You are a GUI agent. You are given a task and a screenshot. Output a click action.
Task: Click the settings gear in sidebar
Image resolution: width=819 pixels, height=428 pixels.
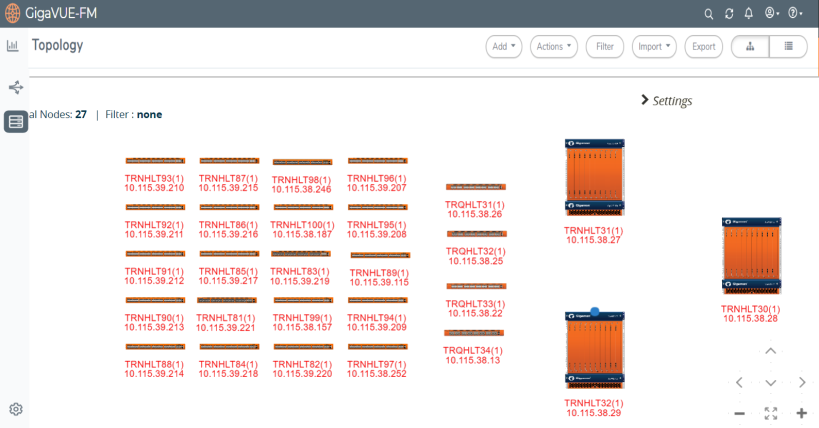[16, 409]
